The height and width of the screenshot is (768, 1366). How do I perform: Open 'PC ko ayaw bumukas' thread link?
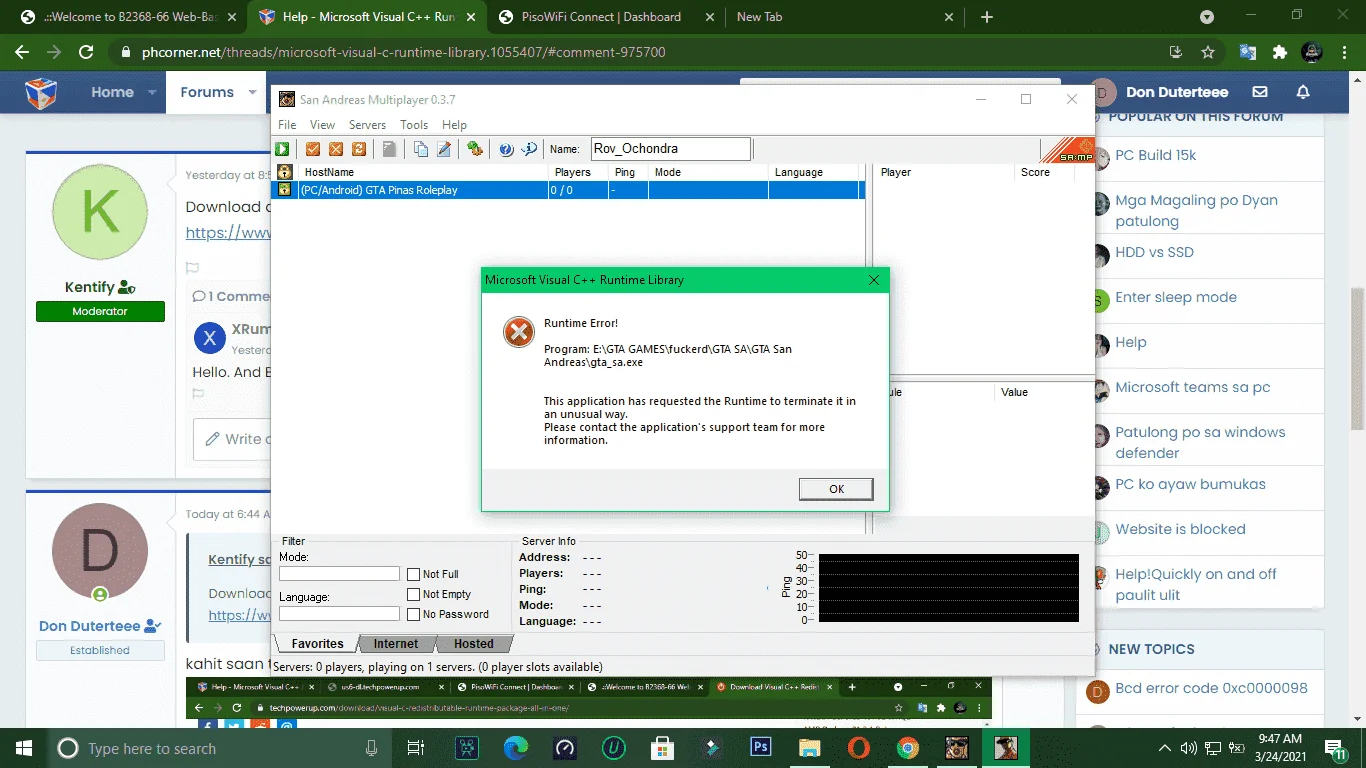pyautogui.click(x=1190, y=484)
